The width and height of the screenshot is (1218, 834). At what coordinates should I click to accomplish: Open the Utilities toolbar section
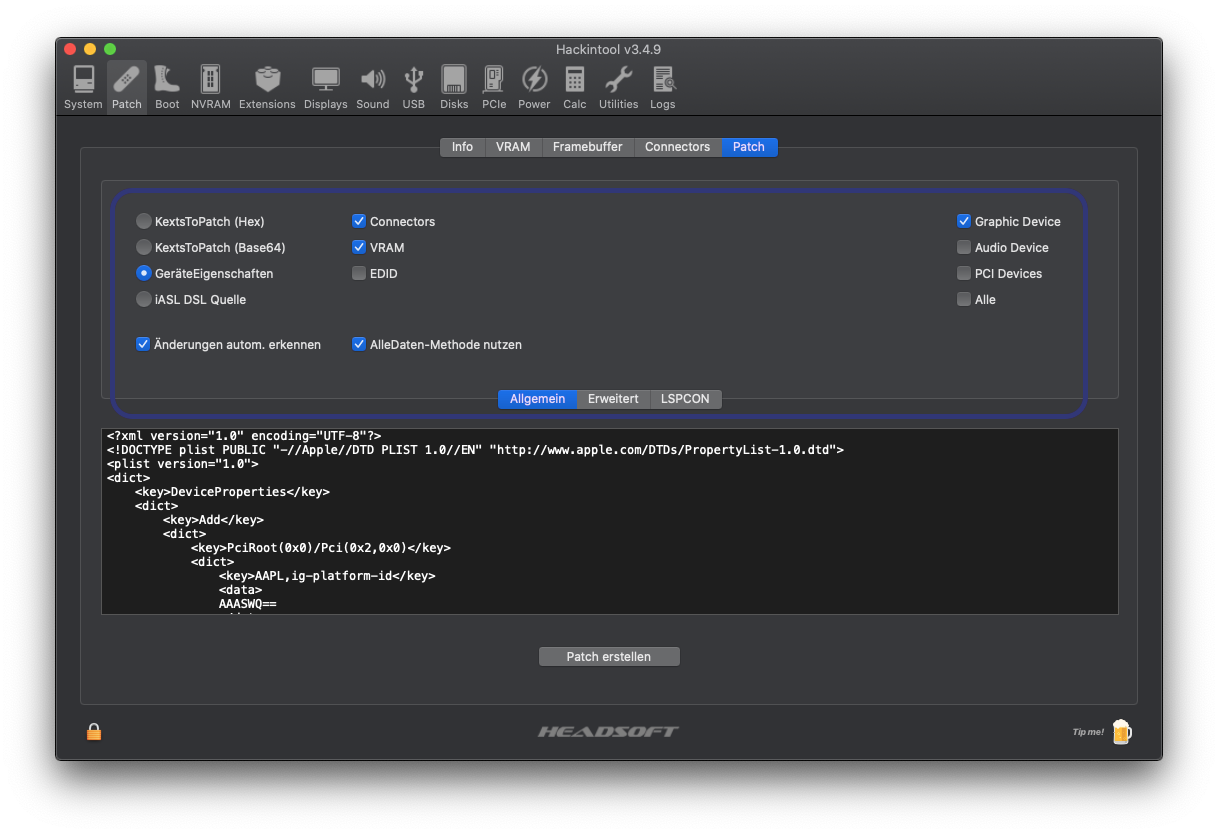(x=619, y=87)
